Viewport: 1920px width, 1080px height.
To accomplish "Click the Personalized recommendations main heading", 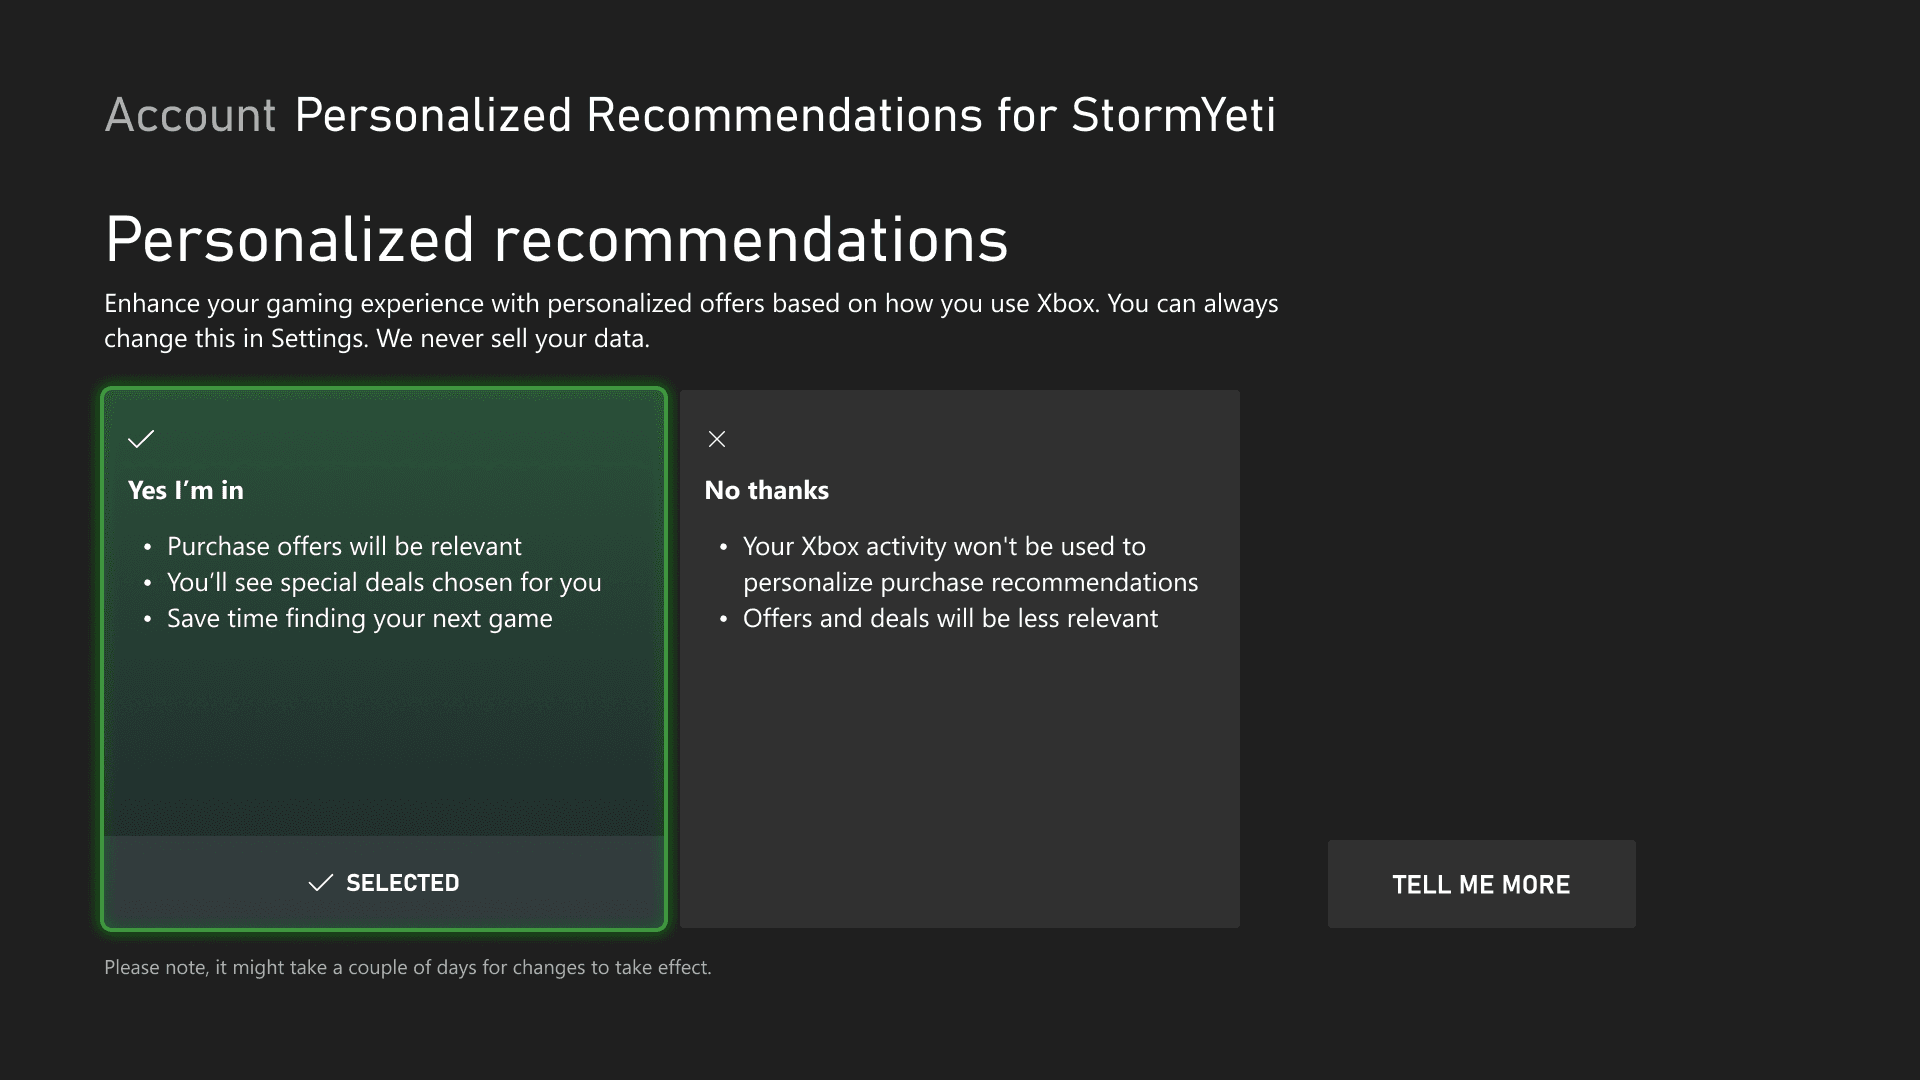I will (557, 240).
